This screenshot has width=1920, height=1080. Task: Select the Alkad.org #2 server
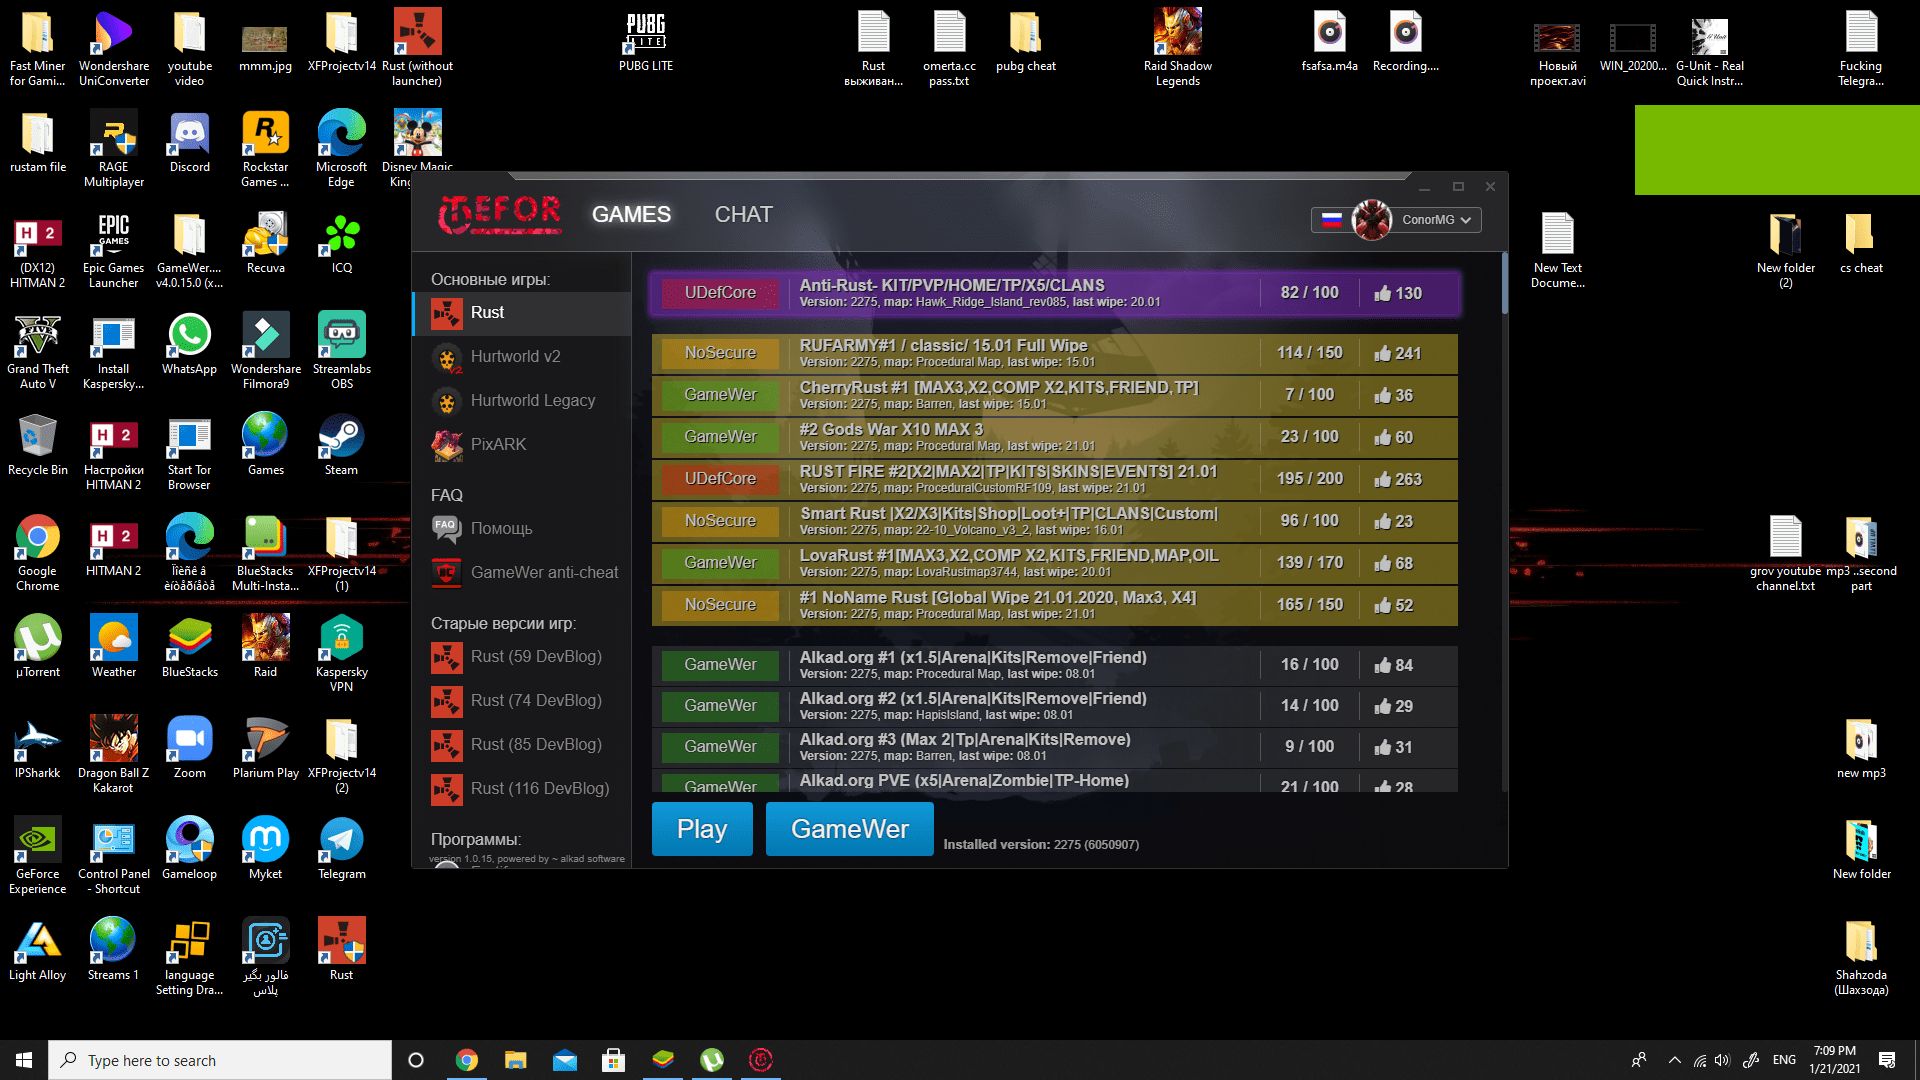(x=1055, y=706)
